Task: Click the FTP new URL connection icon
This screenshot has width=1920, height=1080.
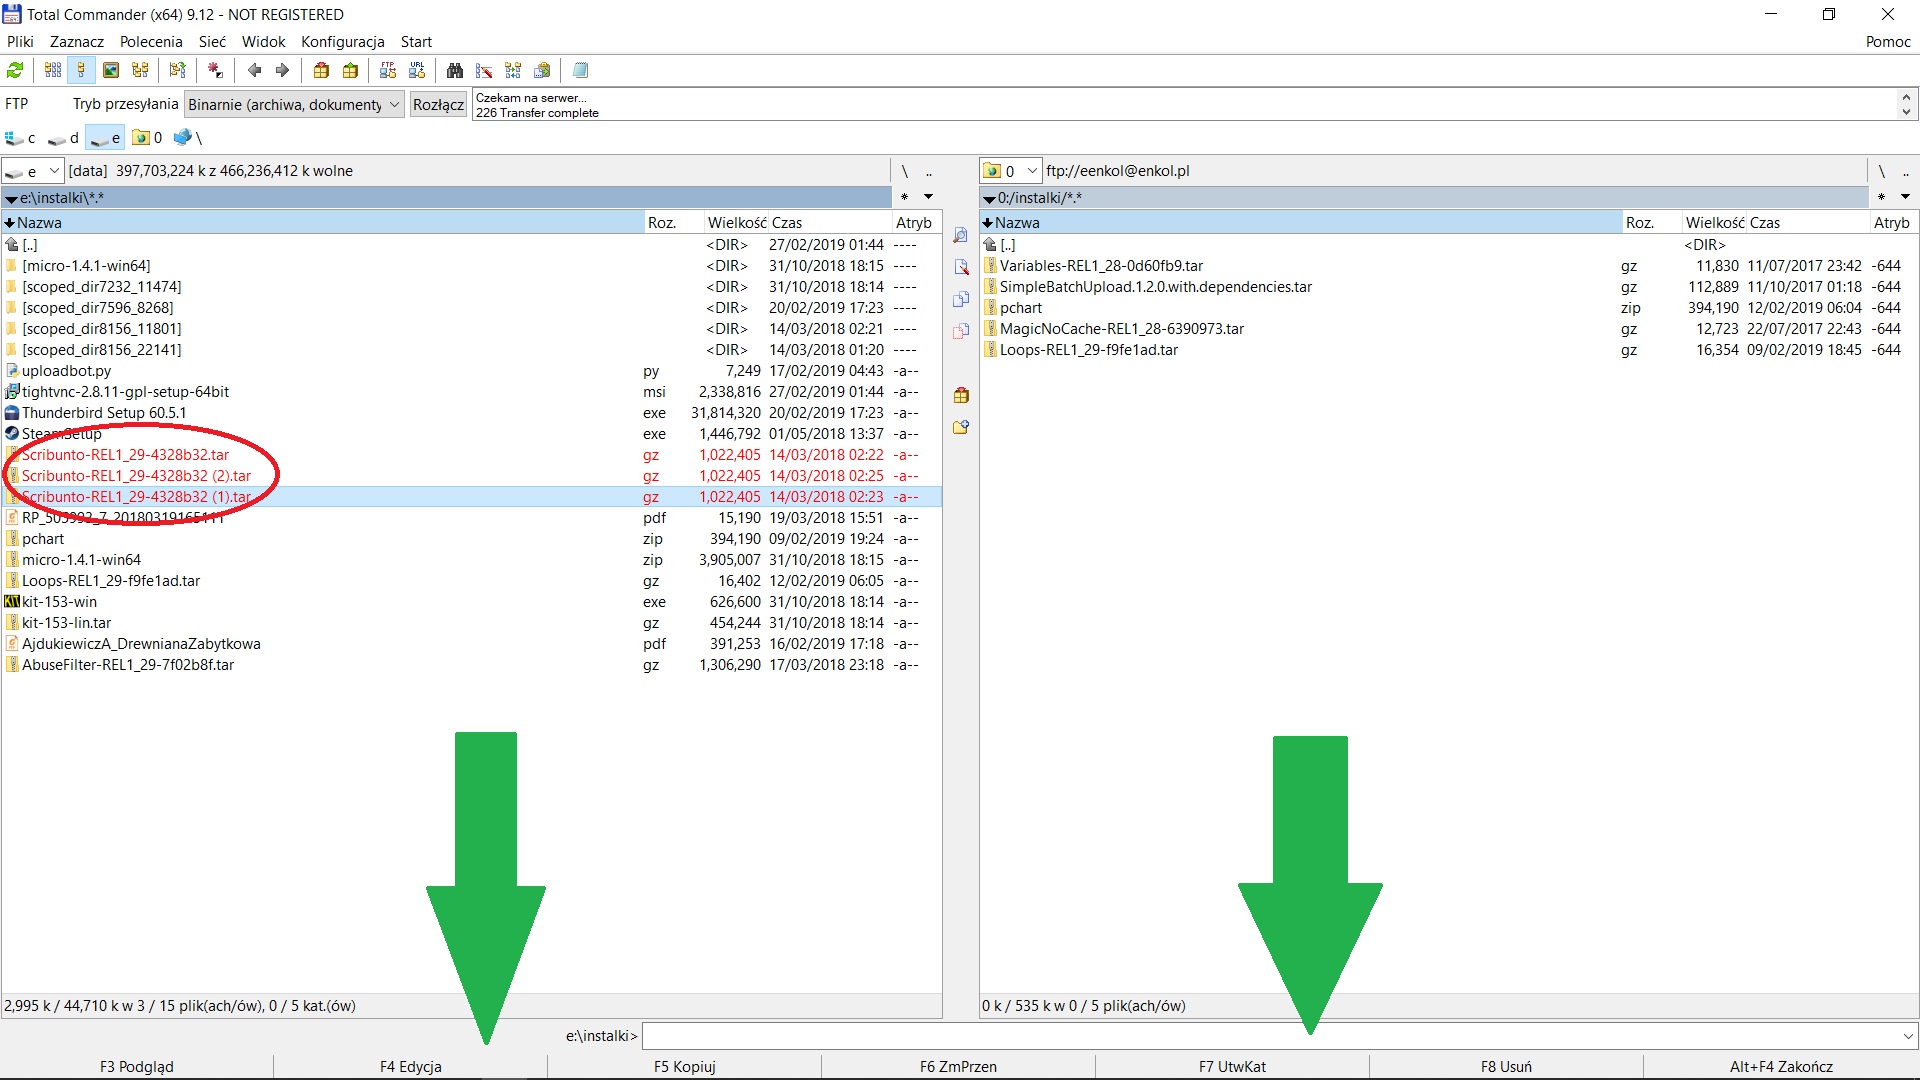Action: [417, 70]
